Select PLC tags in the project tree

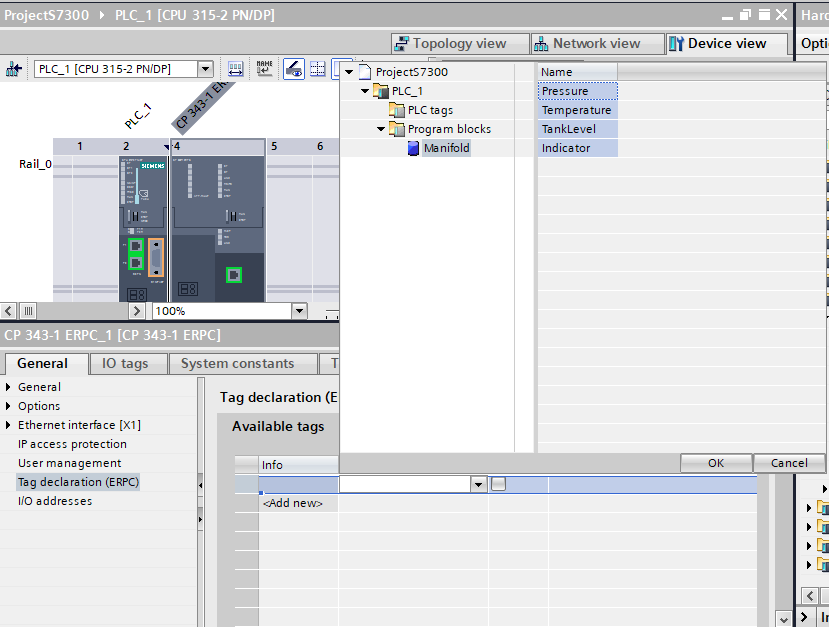pyautogui.click(x=430, y=110)
